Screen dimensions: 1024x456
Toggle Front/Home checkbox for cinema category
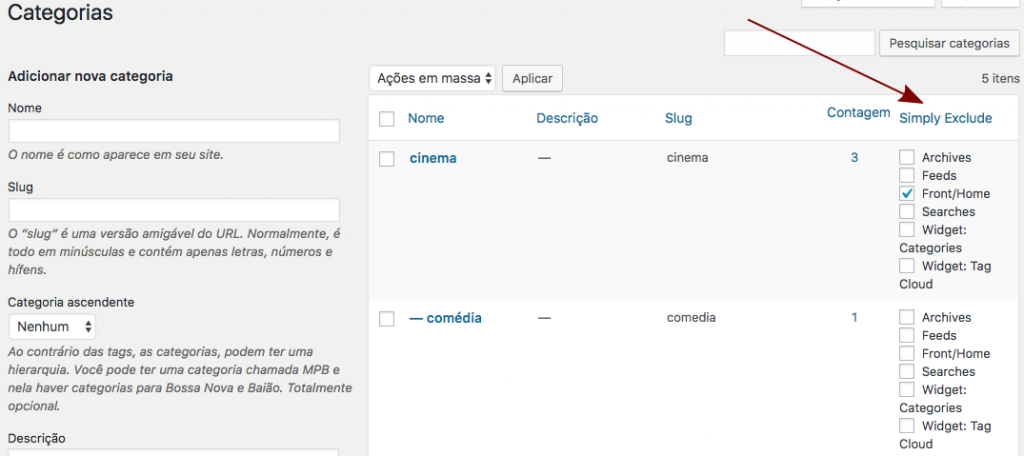coord(907,193)
